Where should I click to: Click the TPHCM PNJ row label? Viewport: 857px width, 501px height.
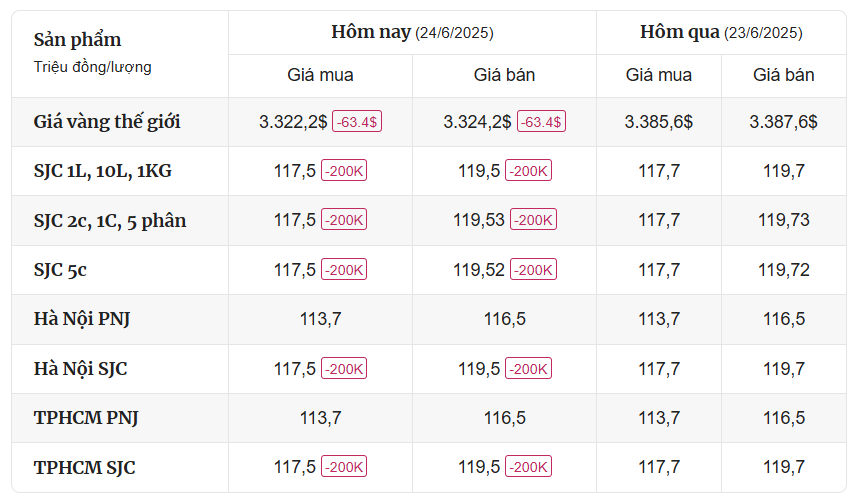coord(86,418)
